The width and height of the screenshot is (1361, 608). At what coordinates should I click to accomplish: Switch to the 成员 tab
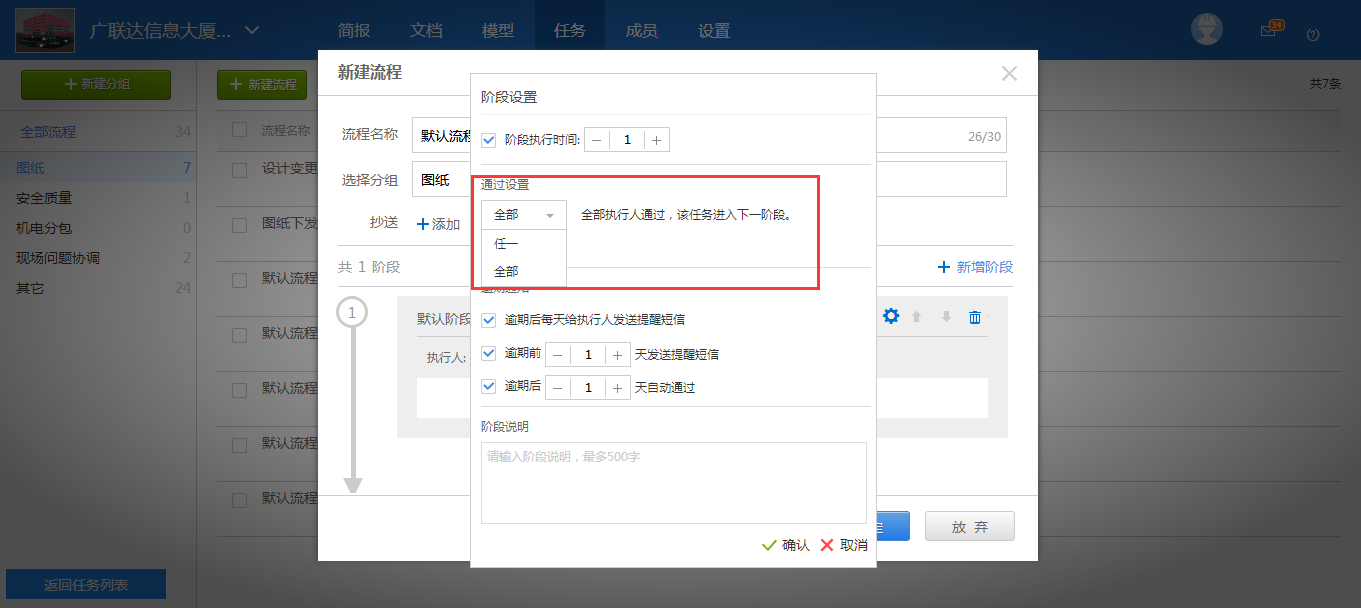click(x=641, y=30)
